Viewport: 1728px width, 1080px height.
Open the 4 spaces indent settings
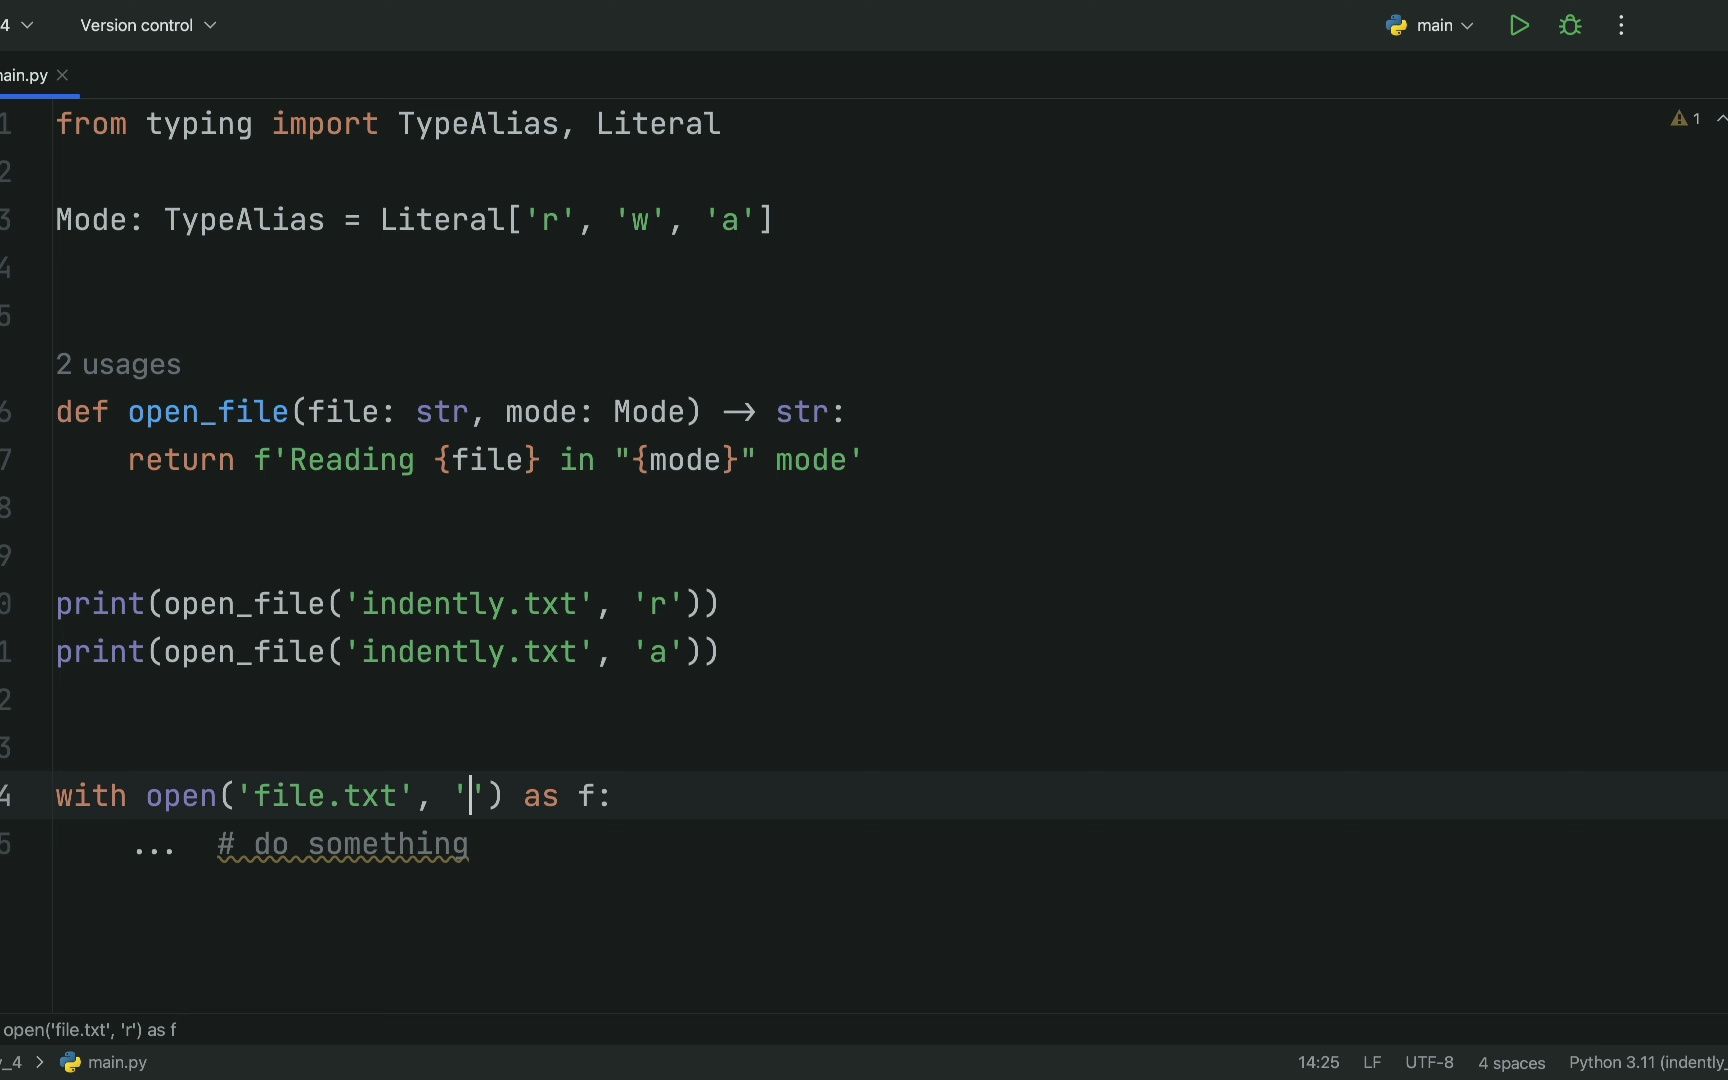pos(1511,1062)
